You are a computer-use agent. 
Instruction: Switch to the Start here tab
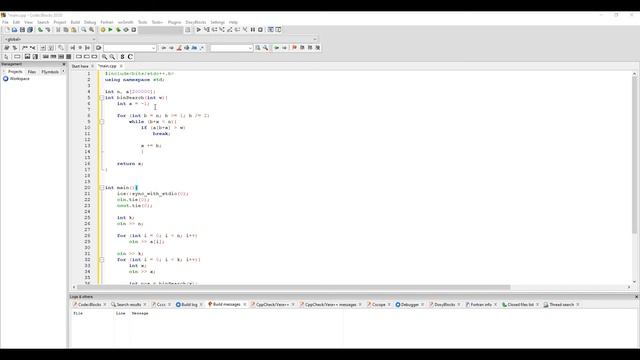tap(80, 66)
